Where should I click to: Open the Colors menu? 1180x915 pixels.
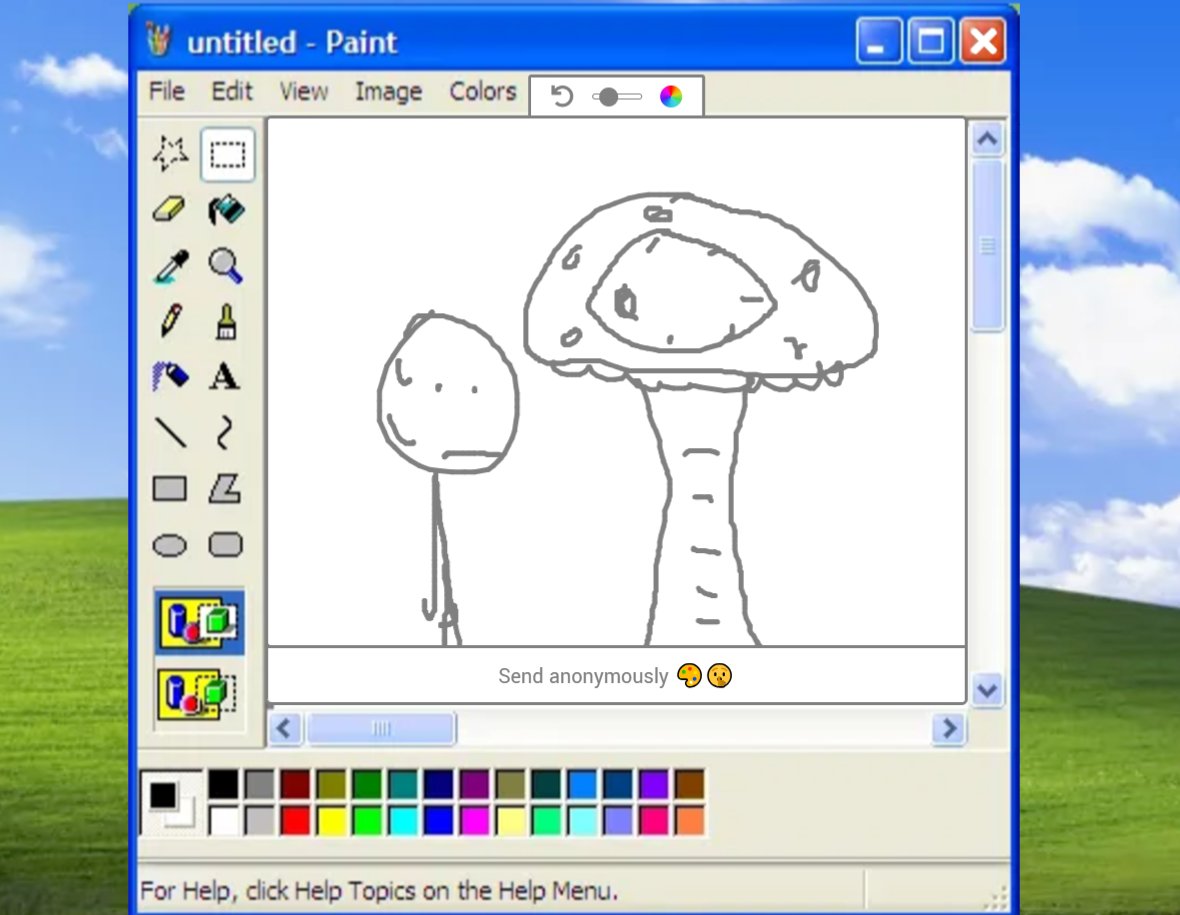click(x=482, y=91)
